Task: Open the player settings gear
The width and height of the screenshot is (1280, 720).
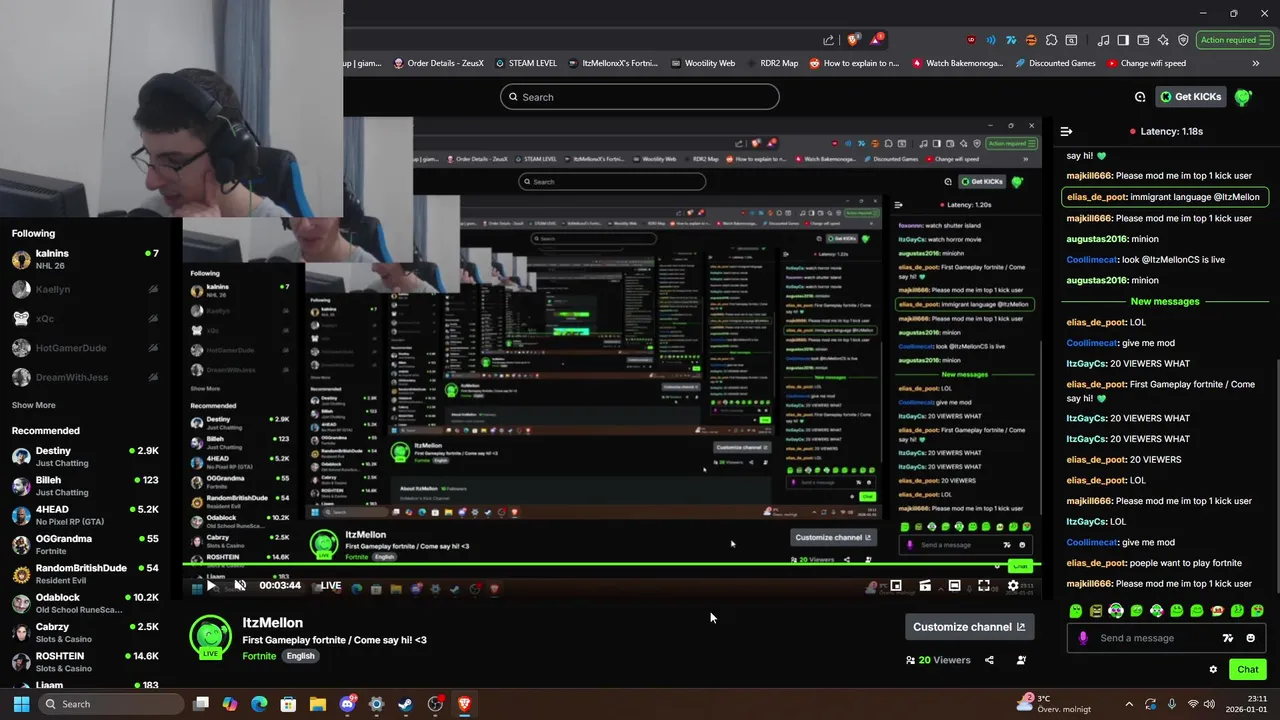Action: (x=1013, y=586)
